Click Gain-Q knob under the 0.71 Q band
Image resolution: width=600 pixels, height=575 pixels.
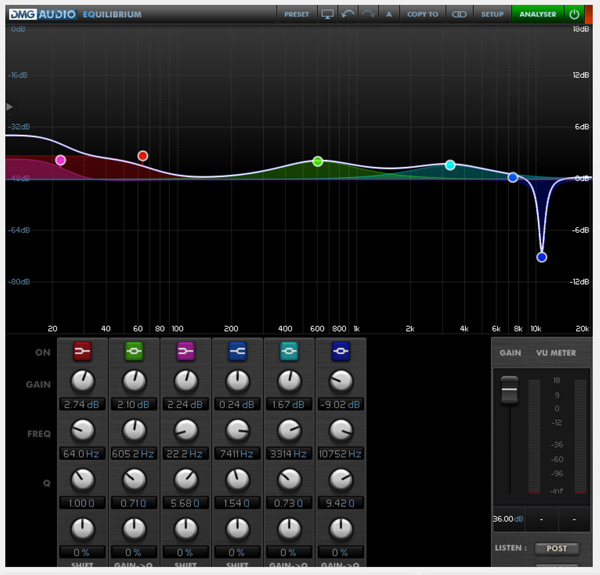pos(134,529)
